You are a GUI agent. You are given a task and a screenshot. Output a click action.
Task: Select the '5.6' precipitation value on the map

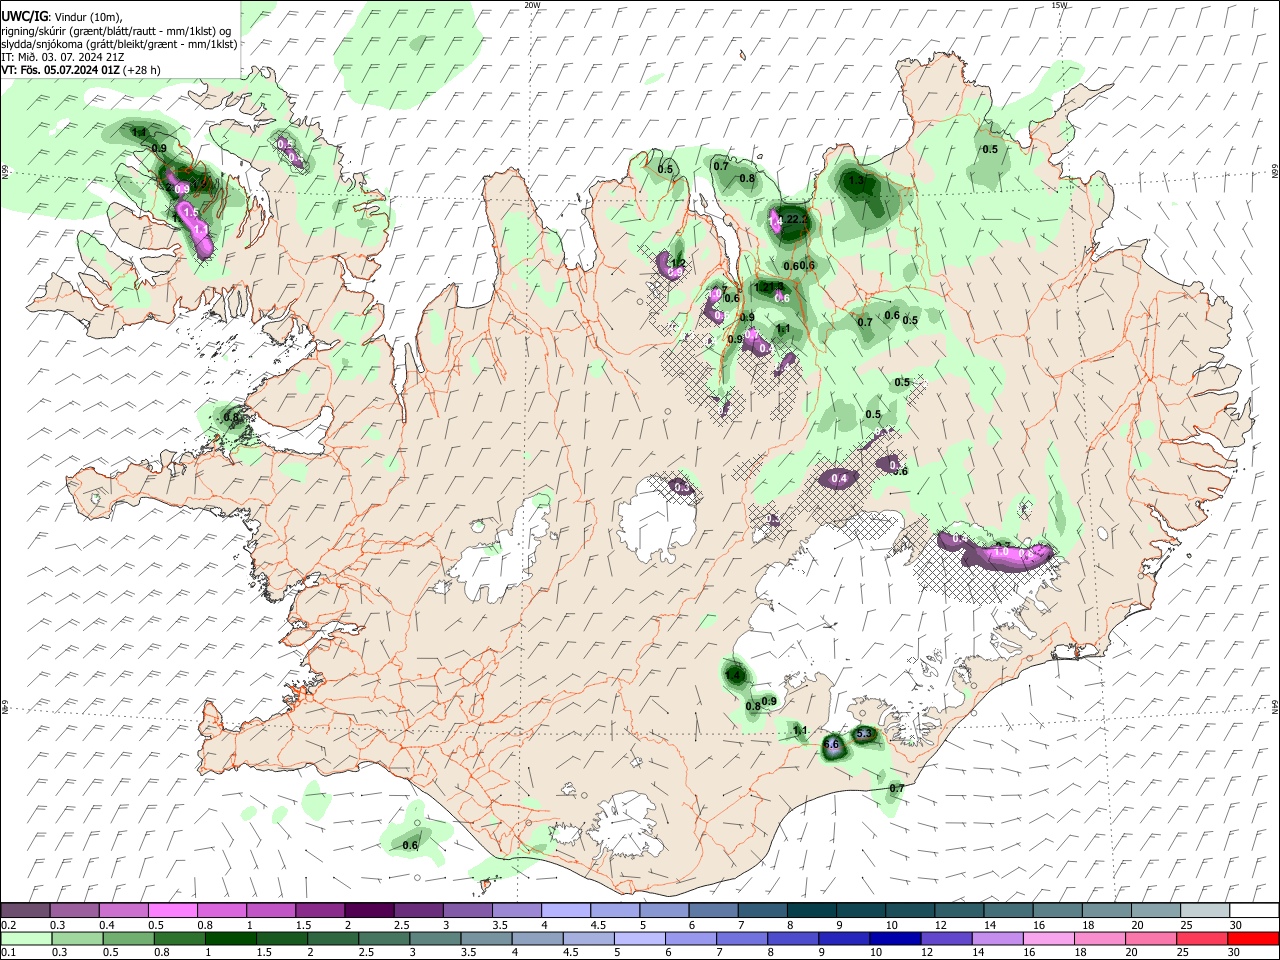pyautogui.click(x=831, y=745)
